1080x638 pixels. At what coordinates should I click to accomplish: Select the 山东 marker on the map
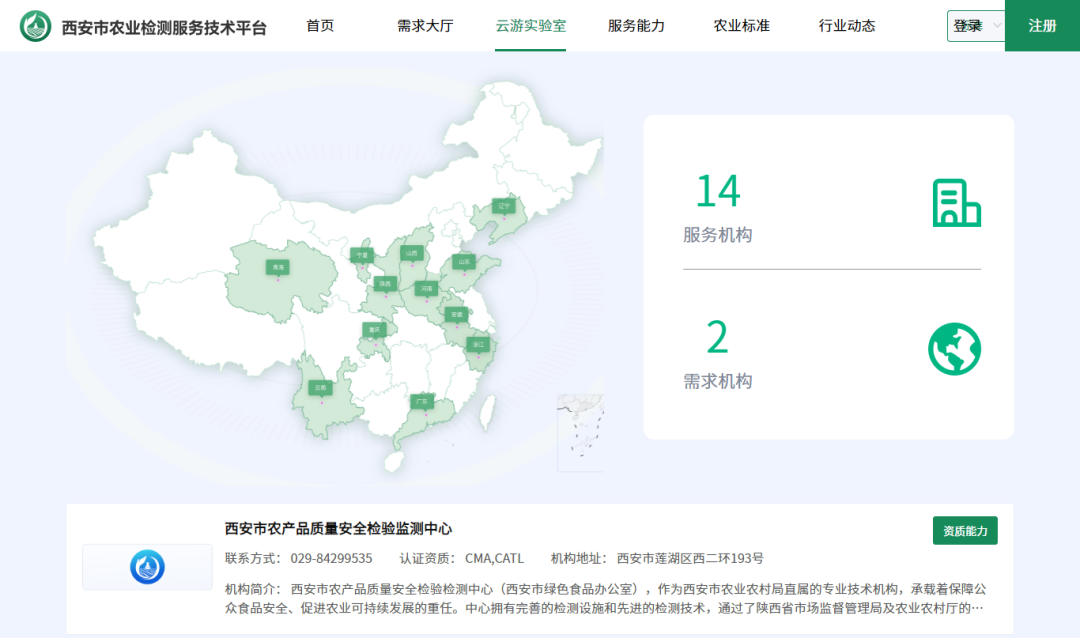click(x=464, y=262)
